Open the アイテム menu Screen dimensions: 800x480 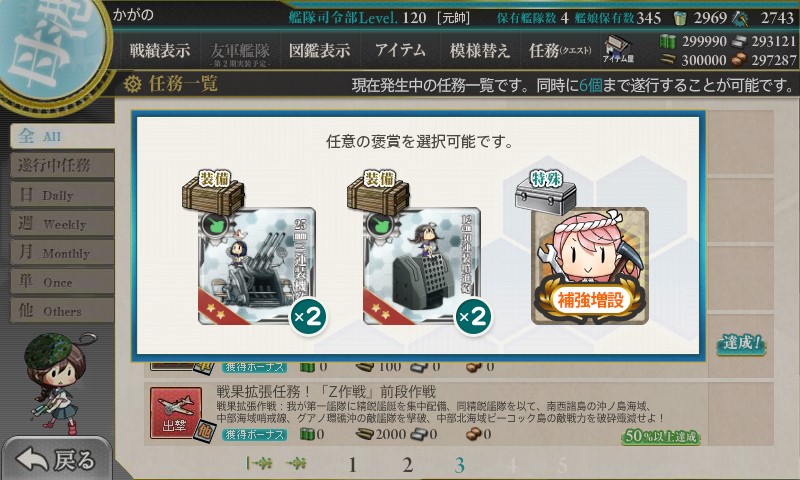[400, 51]
